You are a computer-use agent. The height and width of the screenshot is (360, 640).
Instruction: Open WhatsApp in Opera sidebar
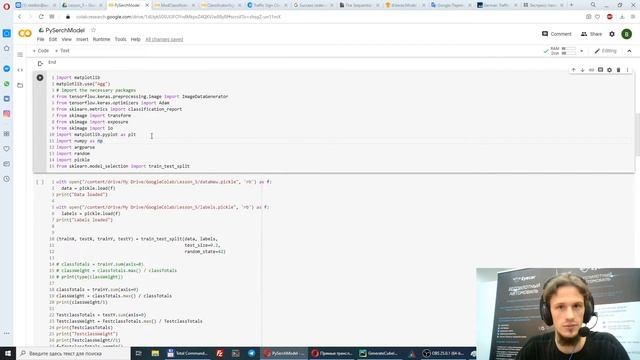(x=7, y=84)
